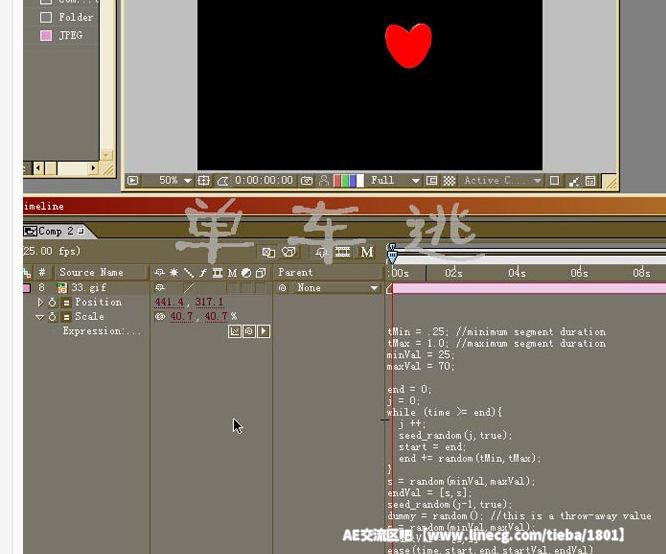666x554 pixels.
Task: Click the Always Preview This View icon
Action: point(133,181)
